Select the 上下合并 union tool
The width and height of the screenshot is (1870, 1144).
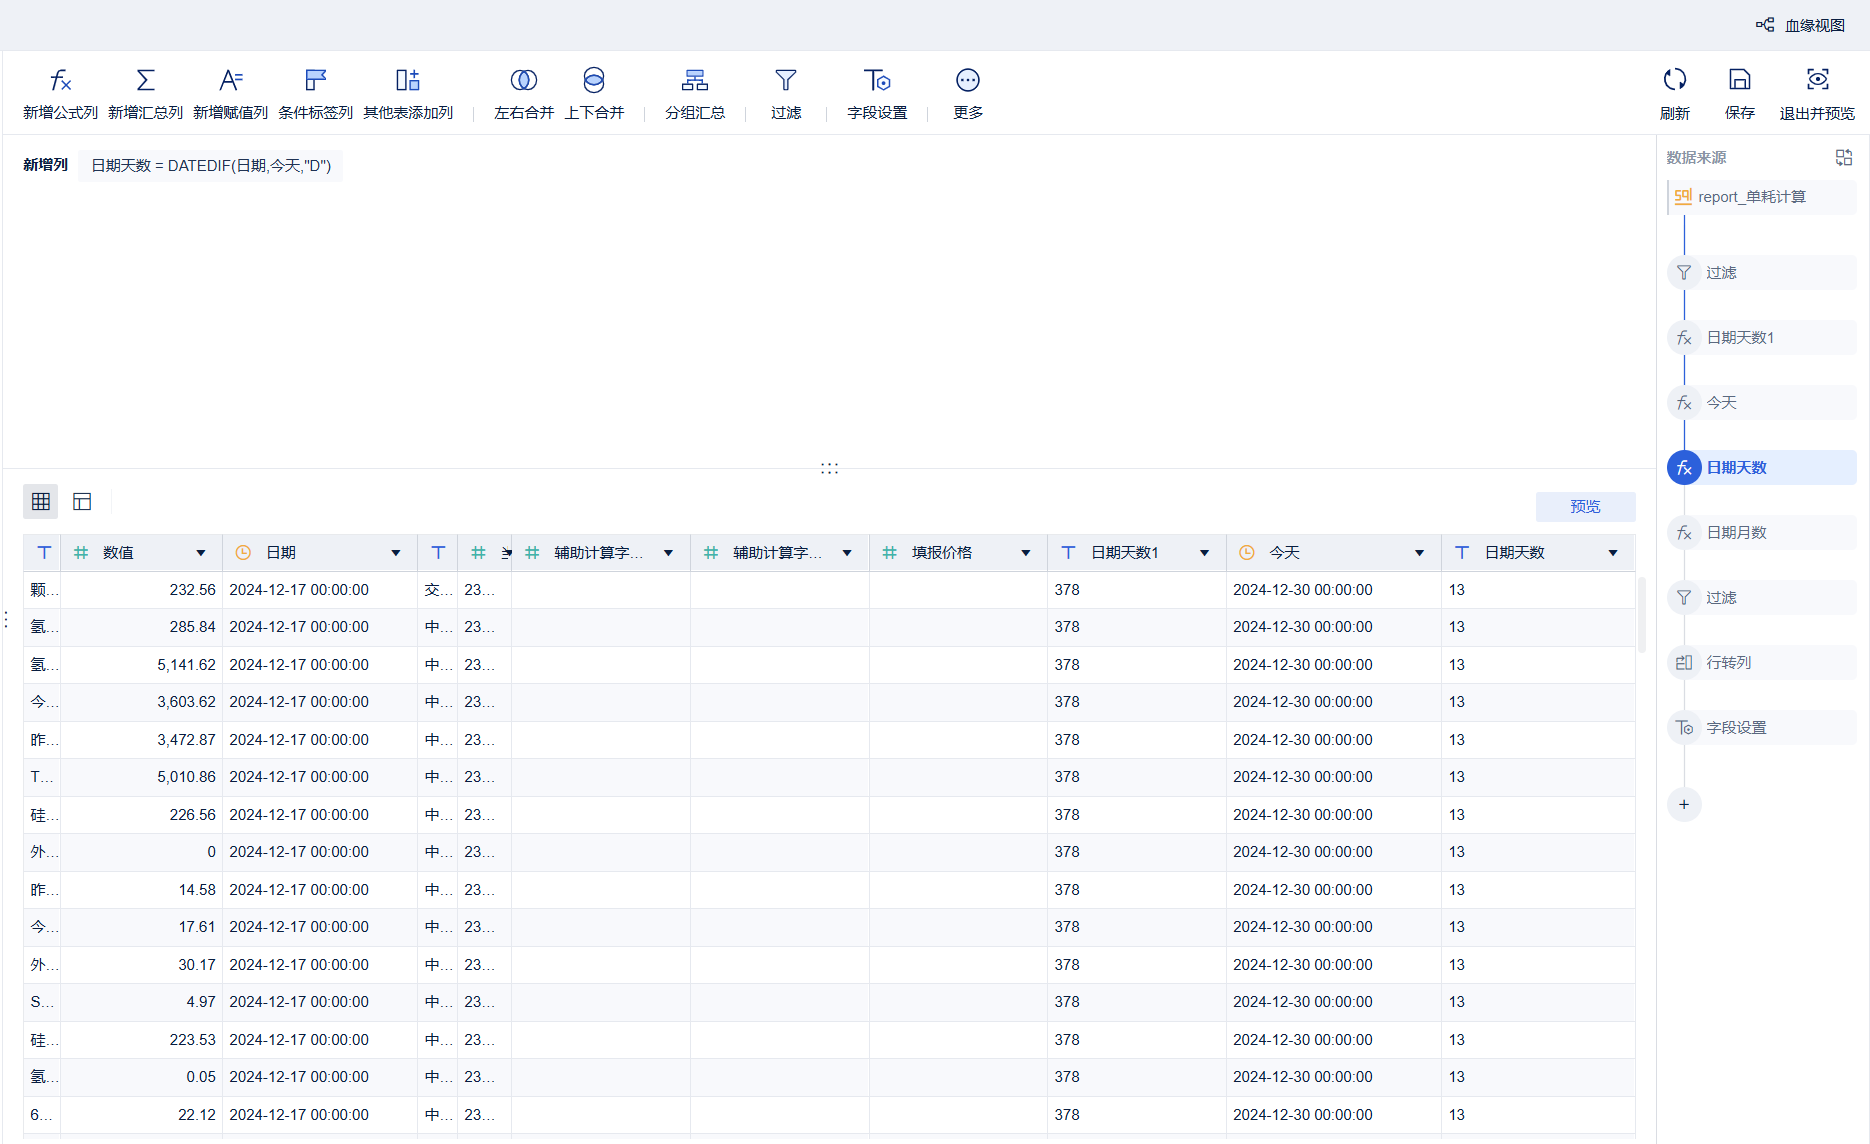coord(594,93)
